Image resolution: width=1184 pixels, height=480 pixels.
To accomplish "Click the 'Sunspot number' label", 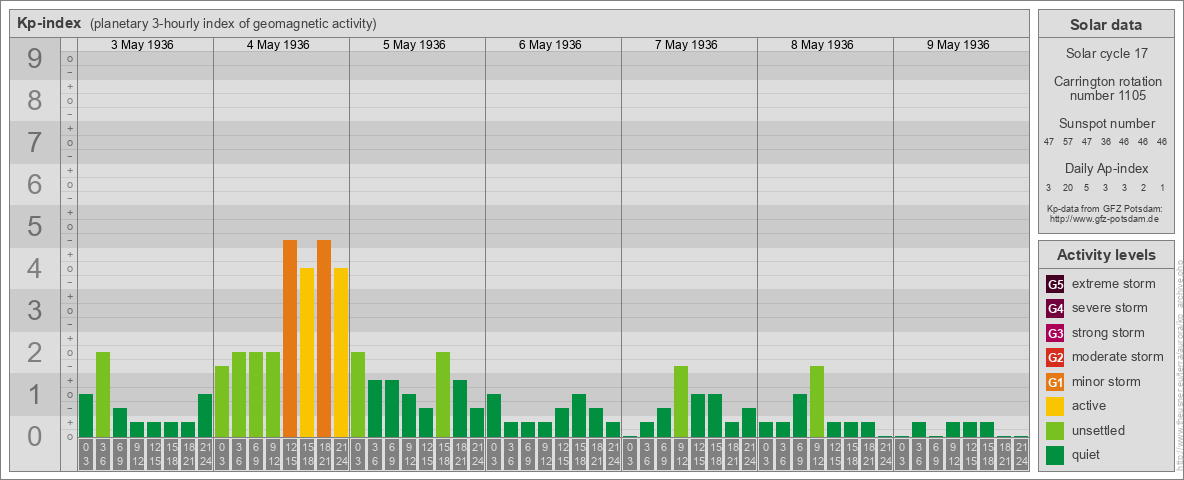I will [1107, 124].
